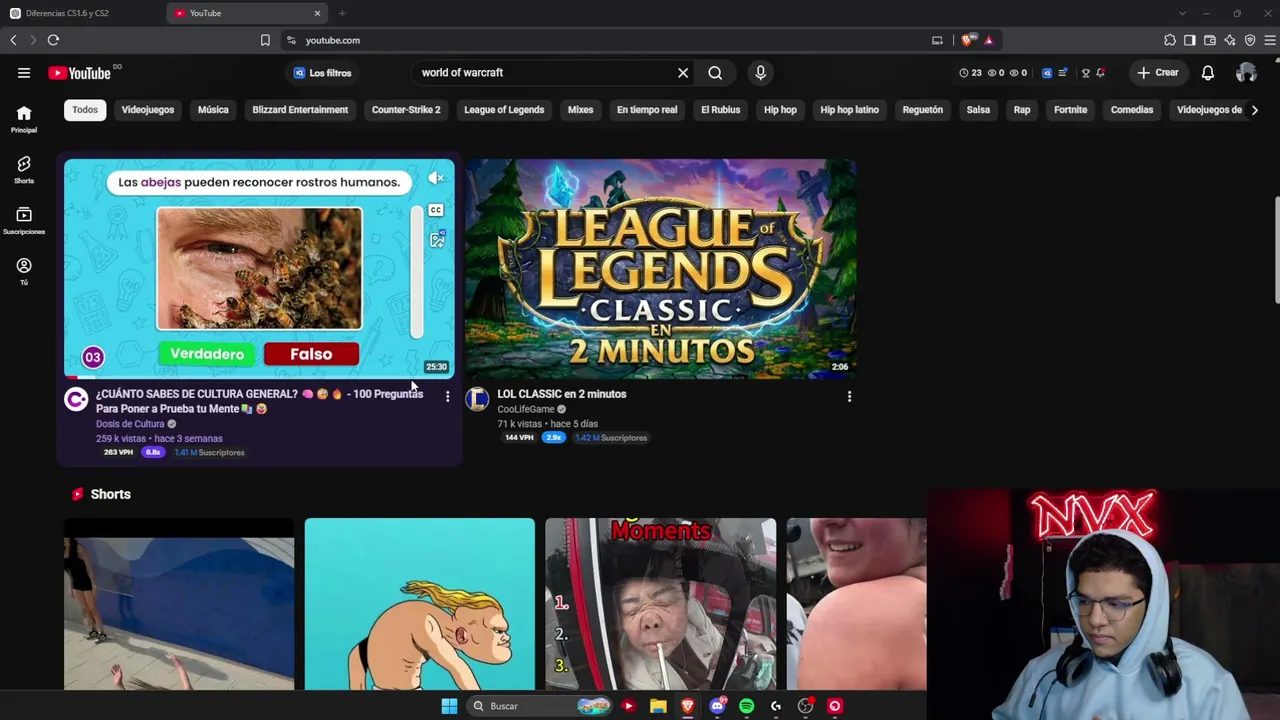Clear the search box text
The image size is (1280, 720).
click(683, 73)
